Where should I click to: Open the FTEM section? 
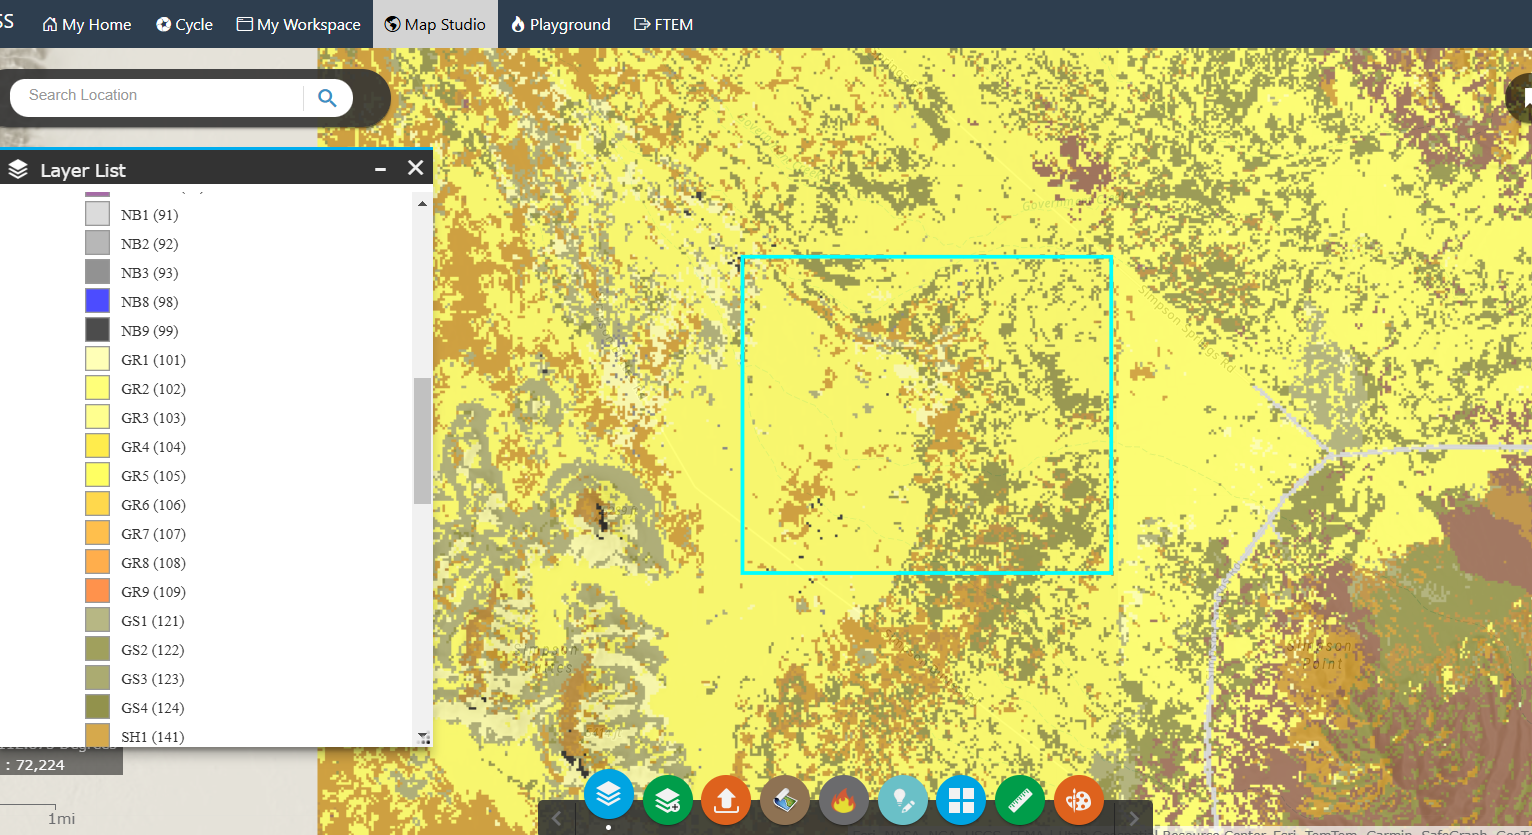pos(663,23)
